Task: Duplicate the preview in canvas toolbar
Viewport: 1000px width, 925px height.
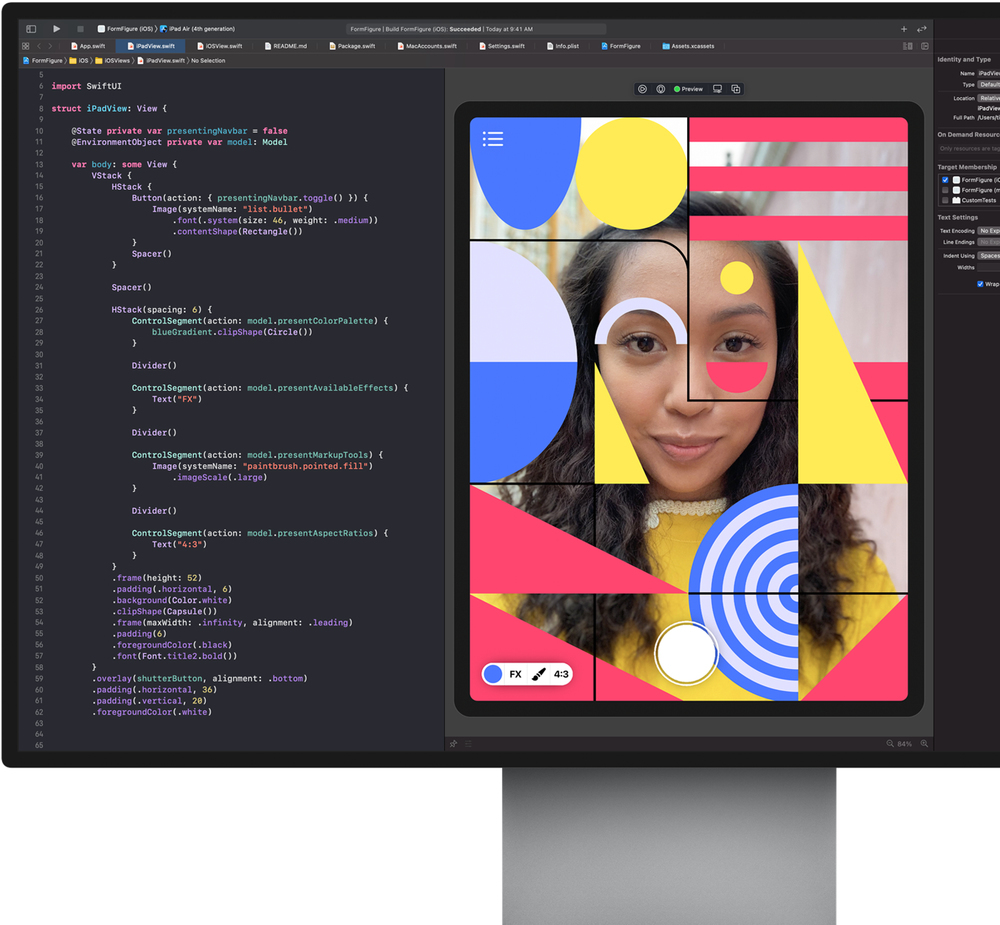Action: [x=735, y=89]
